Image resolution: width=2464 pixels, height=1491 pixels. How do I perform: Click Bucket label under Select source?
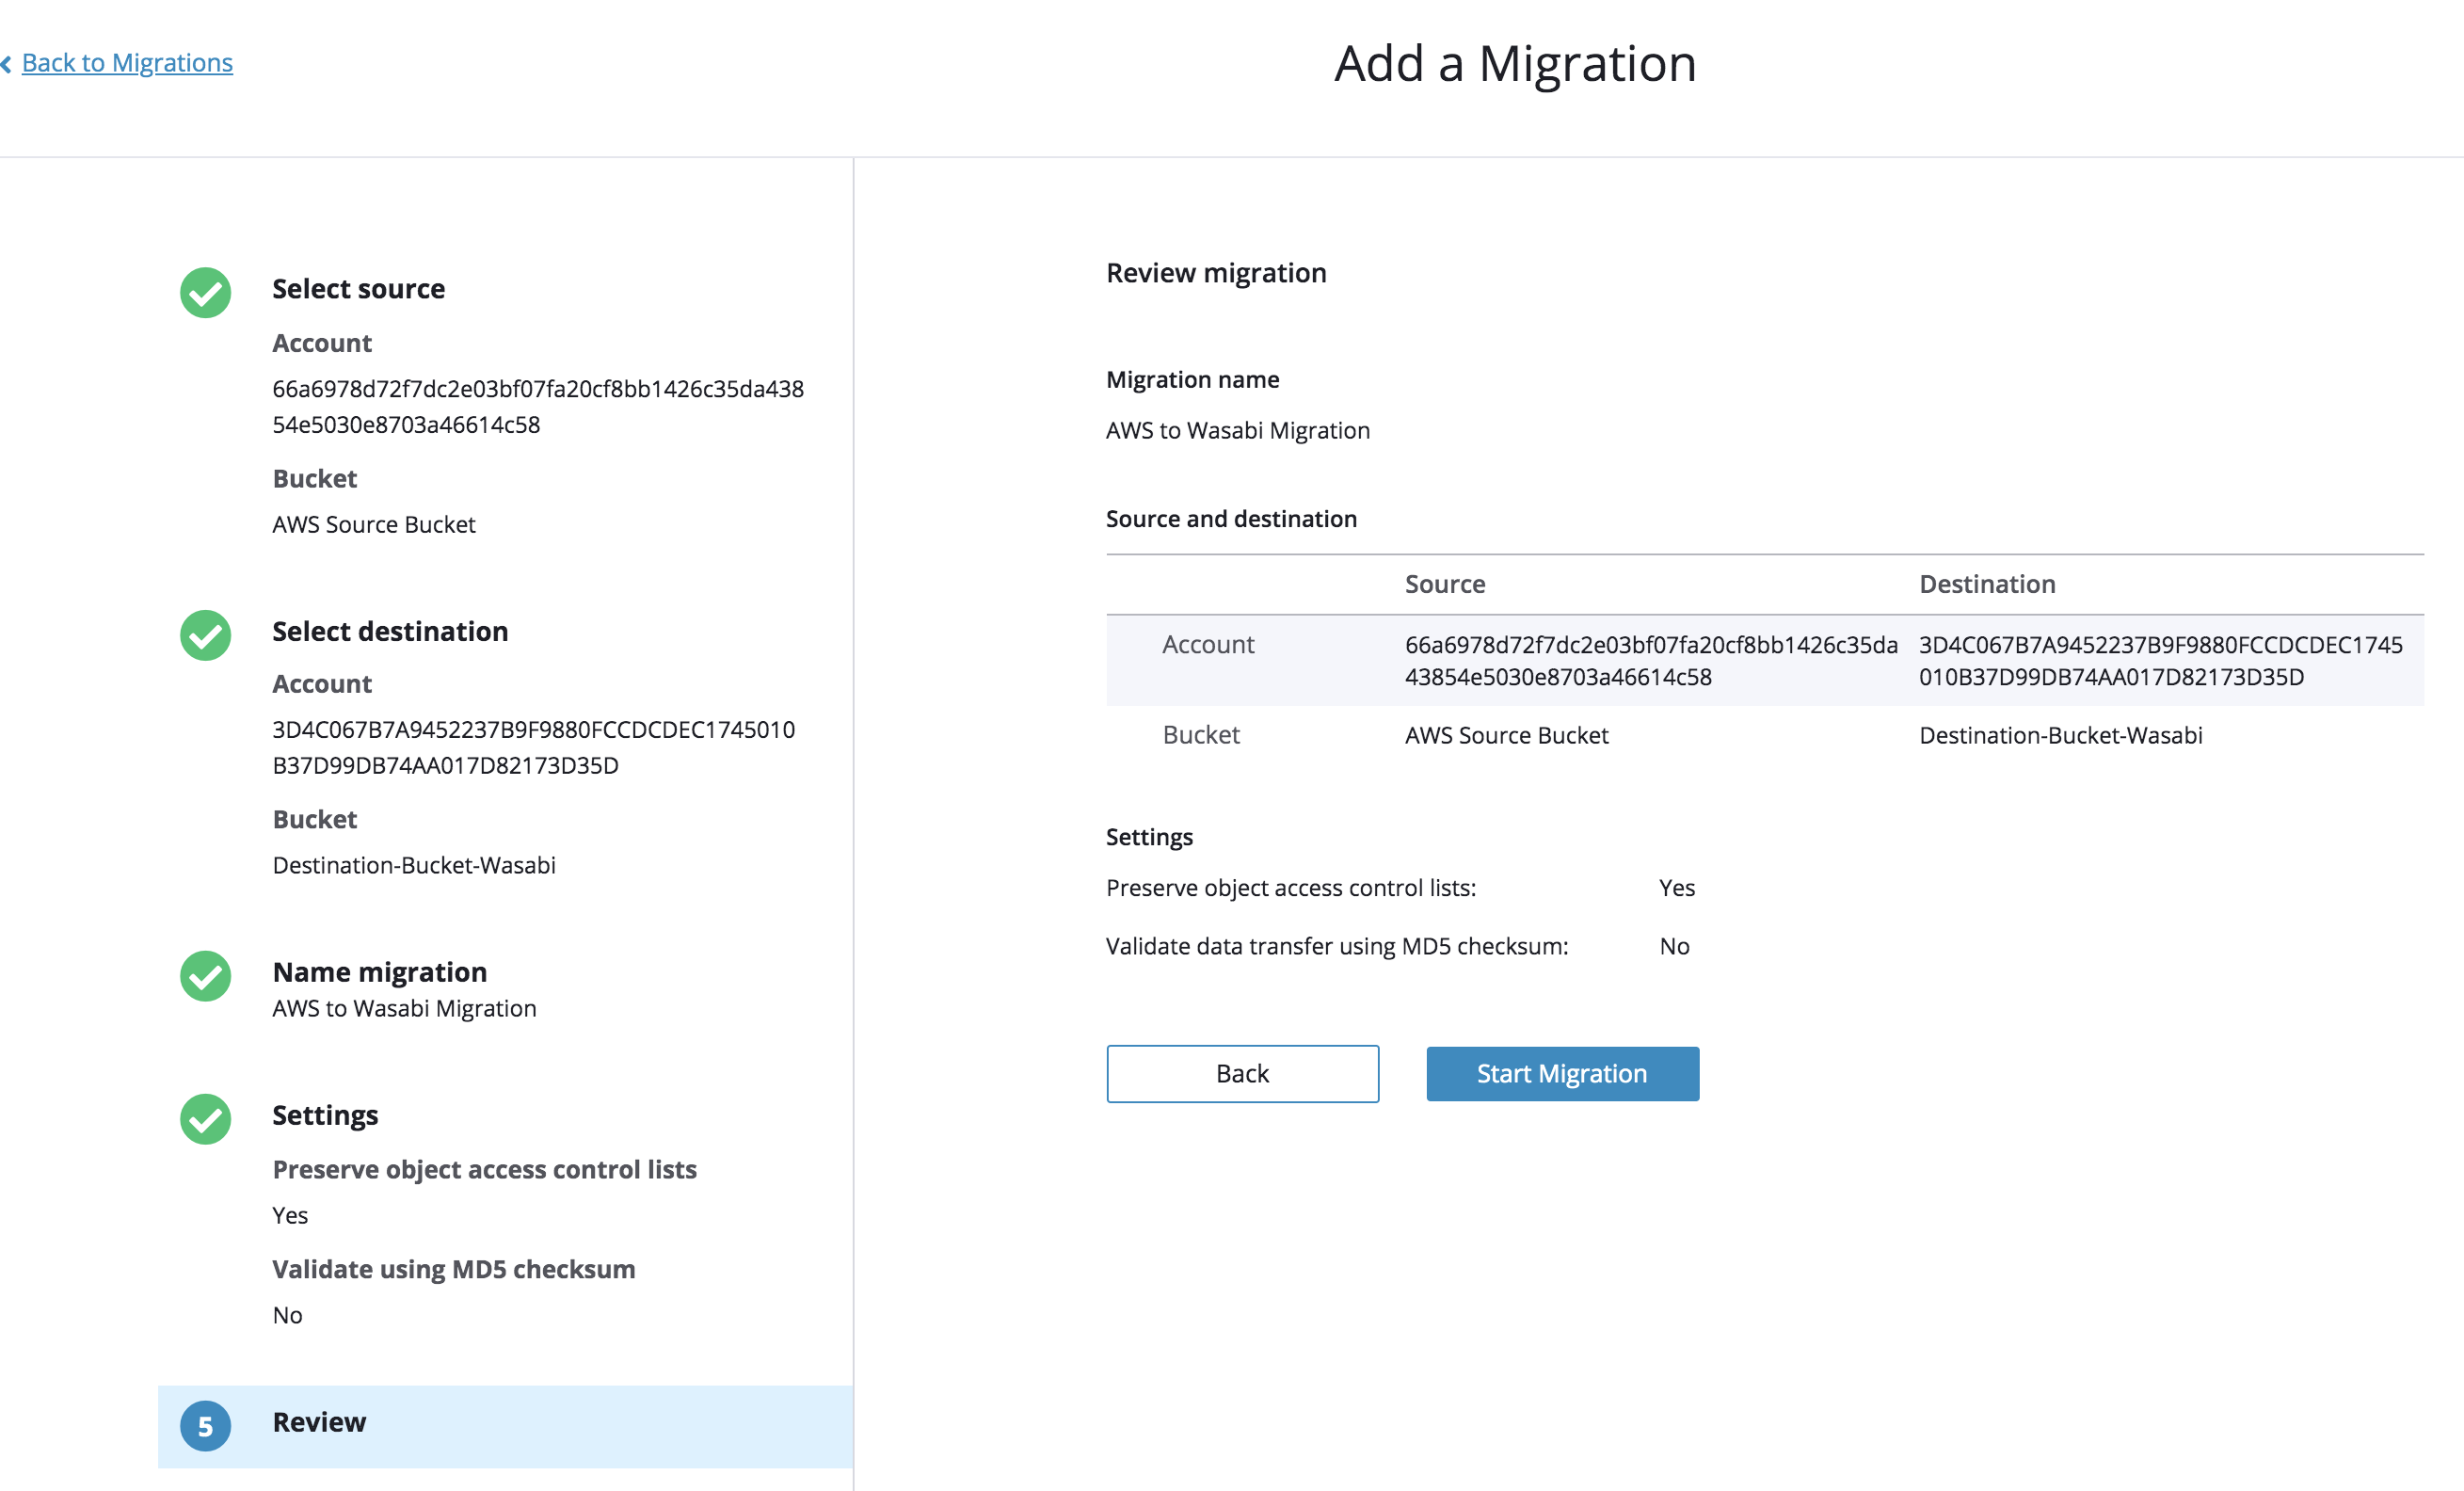314,479
